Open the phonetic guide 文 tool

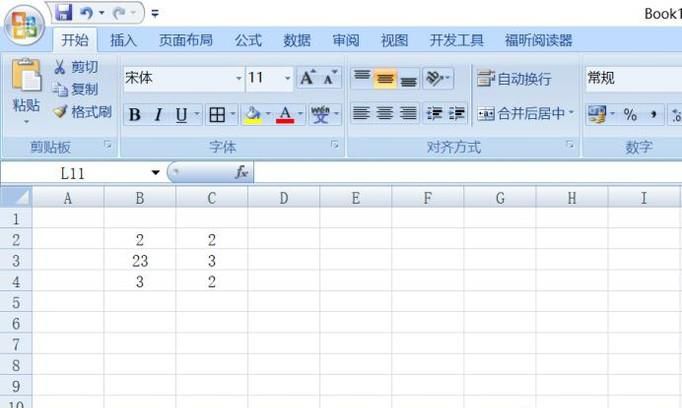(x=320, y=115)
